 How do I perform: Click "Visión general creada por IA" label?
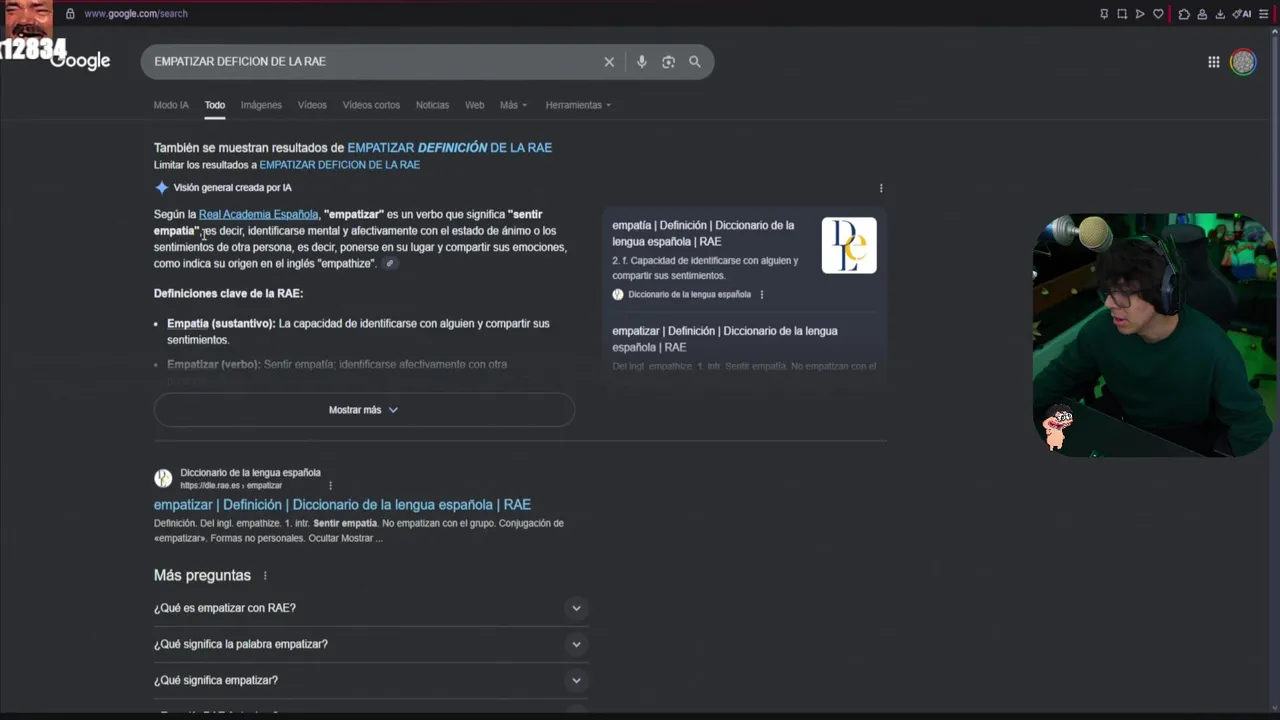pyautogui.click(x=233, y=188)
